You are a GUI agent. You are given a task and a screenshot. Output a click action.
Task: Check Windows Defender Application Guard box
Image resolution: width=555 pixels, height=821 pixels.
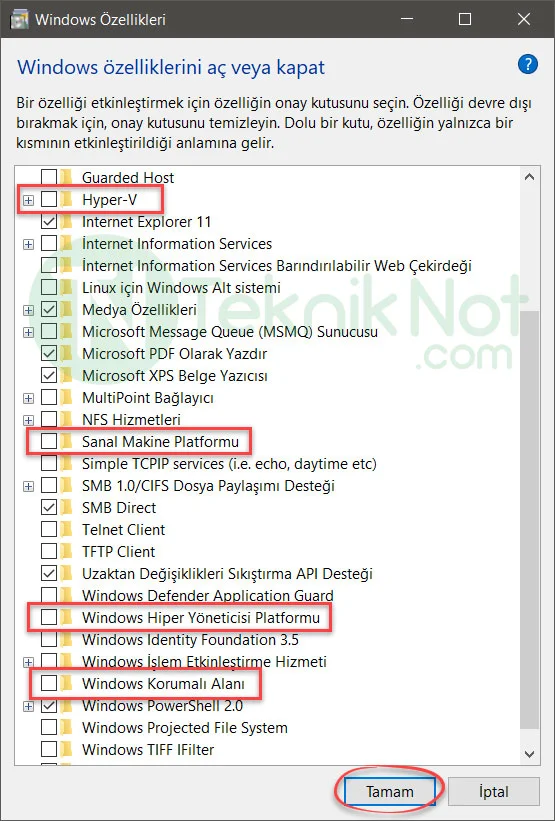[x=49, y=595]
